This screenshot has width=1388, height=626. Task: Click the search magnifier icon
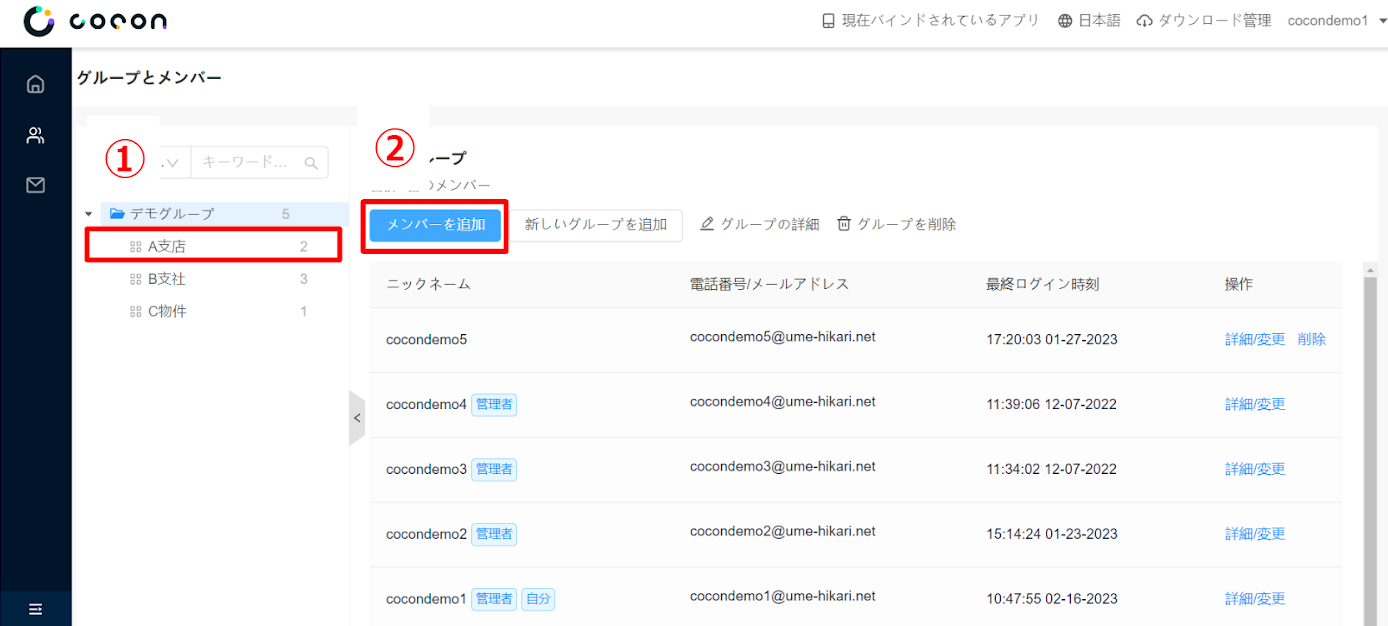click(311, 163)
